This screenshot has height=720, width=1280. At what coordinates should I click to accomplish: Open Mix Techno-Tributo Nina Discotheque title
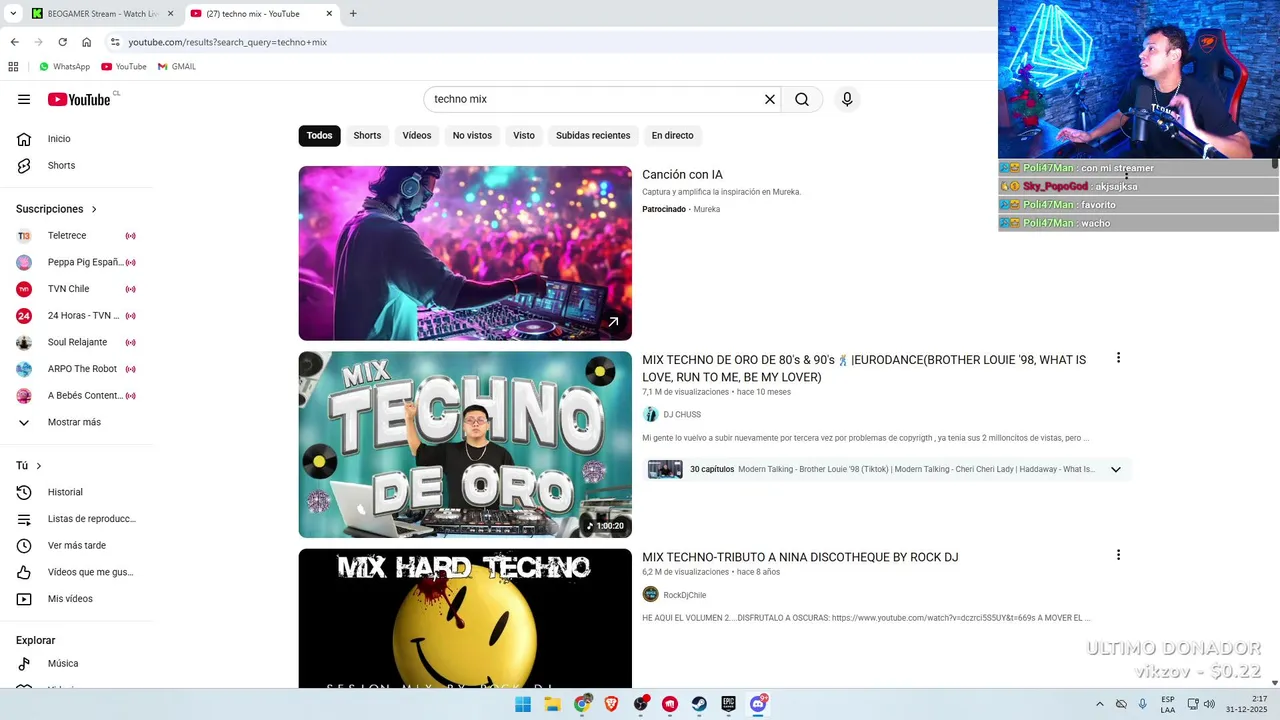(x=800, y=557)
